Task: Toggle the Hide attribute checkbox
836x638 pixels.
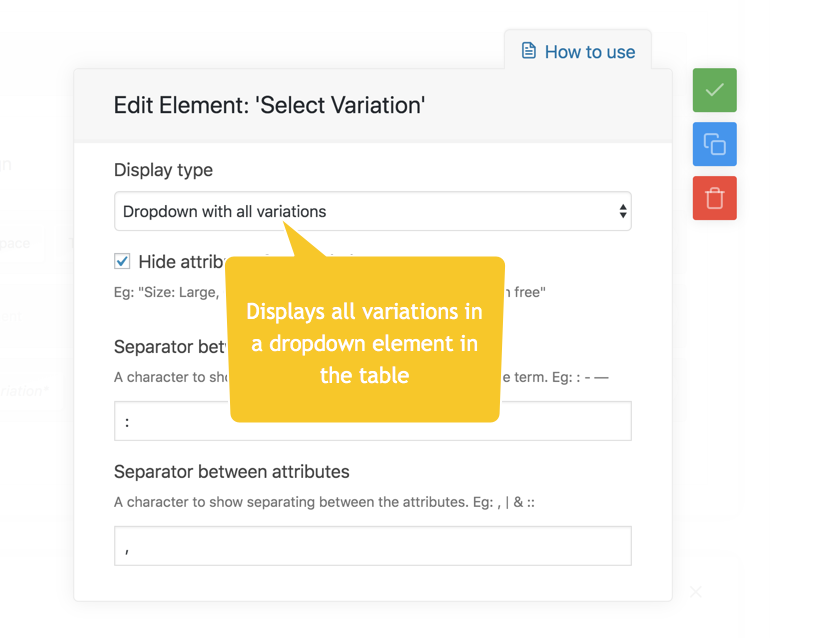Action: (122, 261)
